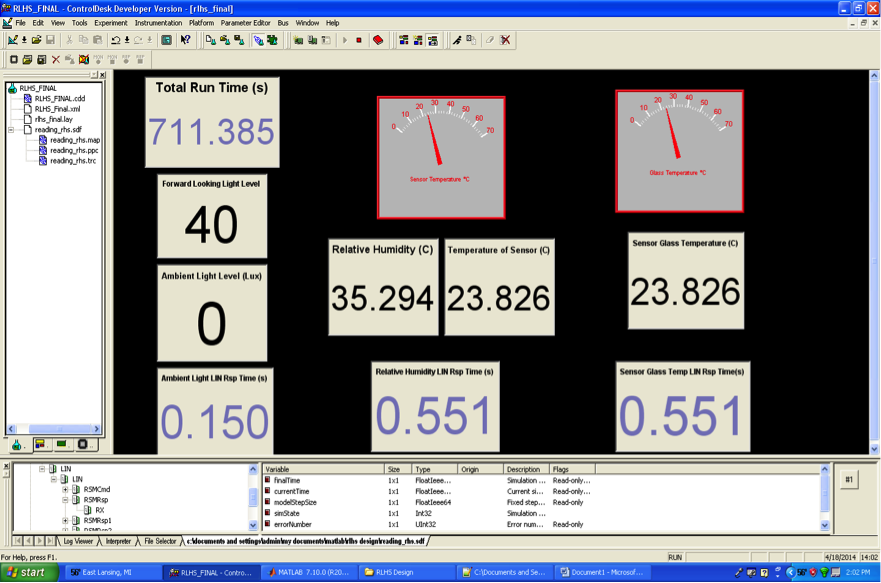
Task: Click the undo arrow icon
Action: (115, 40)
